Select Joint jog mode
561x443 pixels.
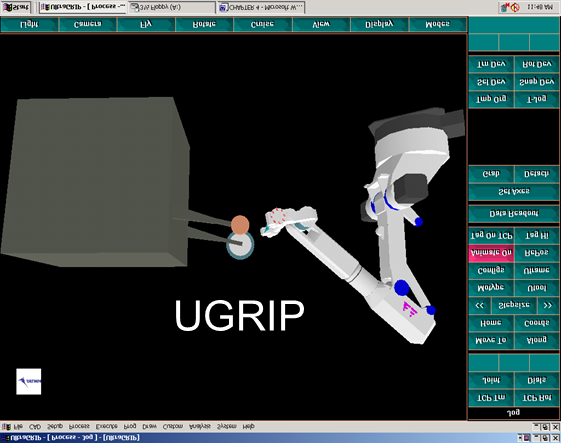491,380
